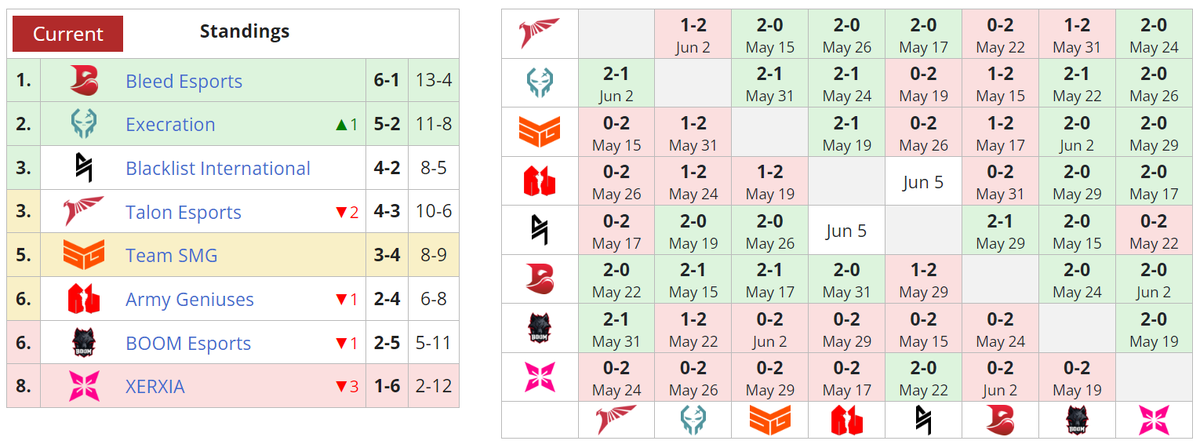
Task: Open the Blacklist International team link
Action: point(218,168)
